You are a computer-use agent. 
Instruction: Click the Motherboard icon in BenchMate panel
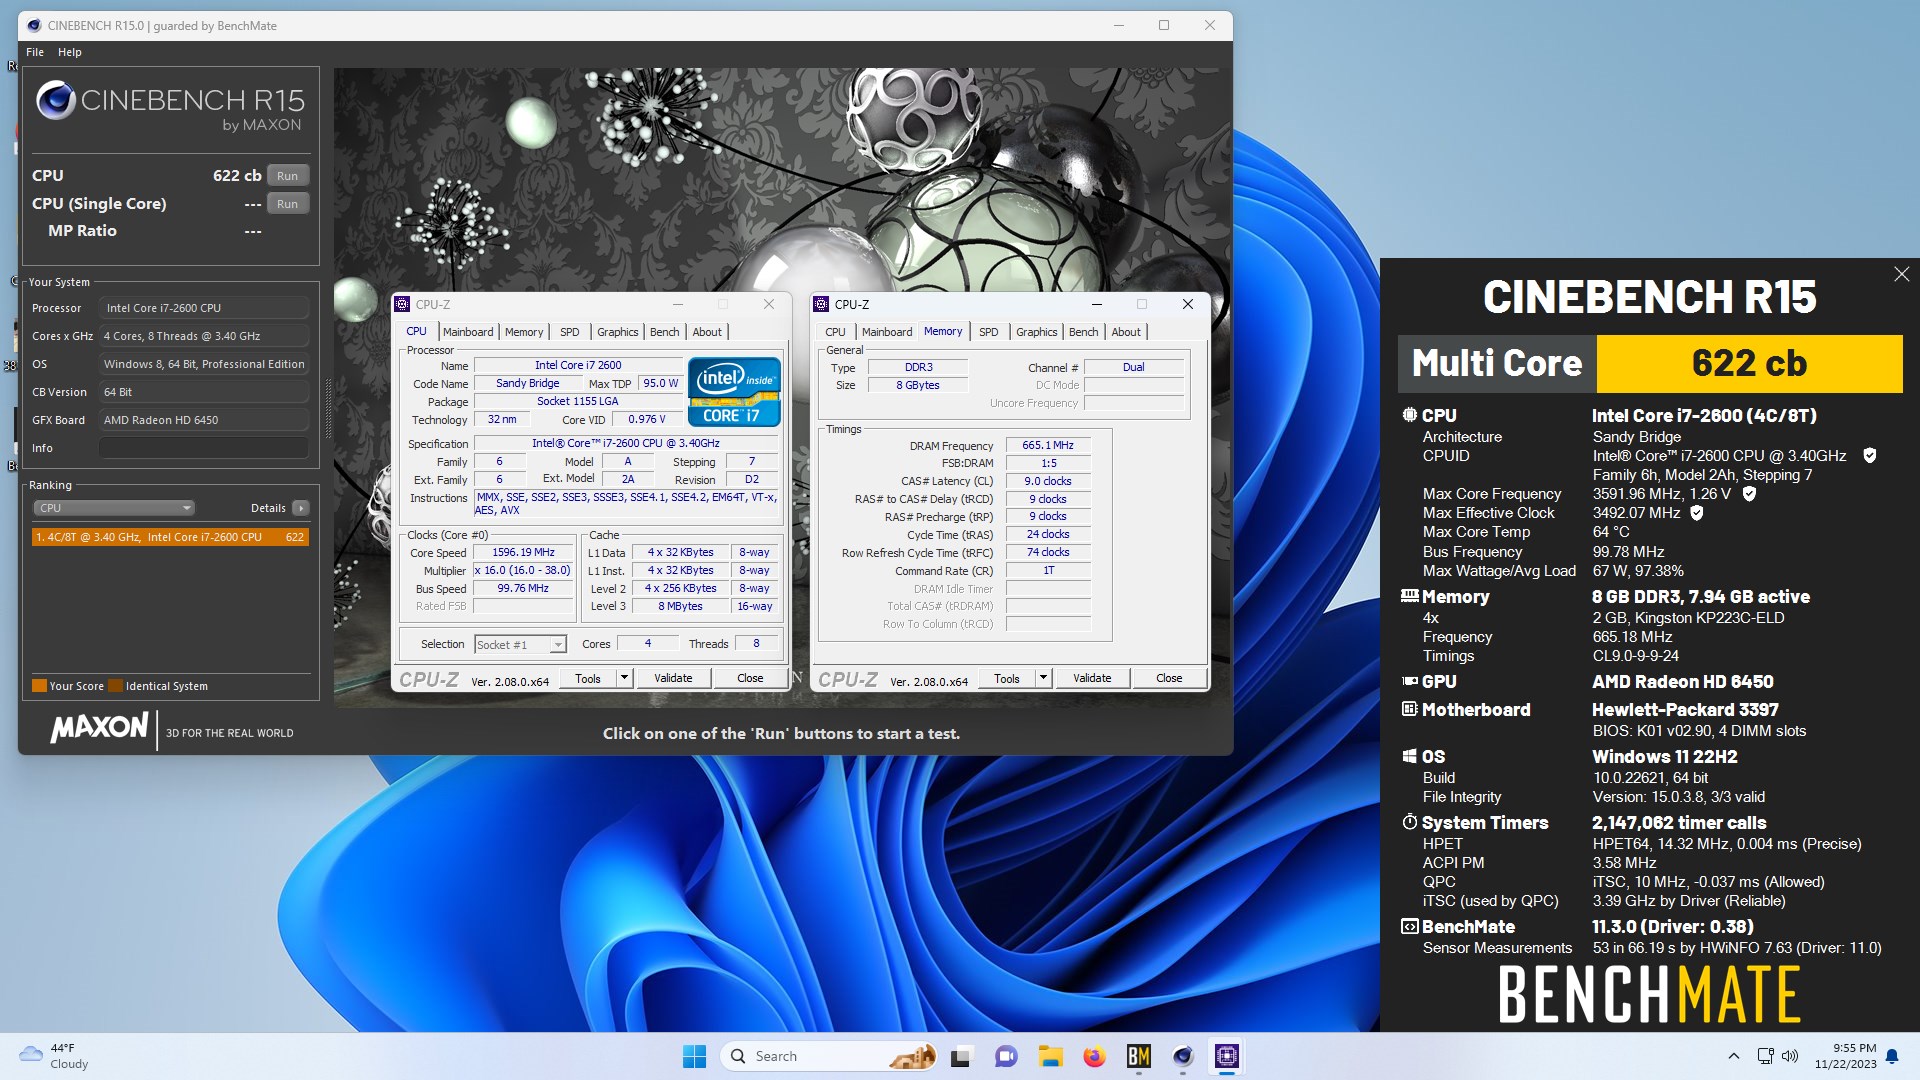click(x=1409, y=709)
